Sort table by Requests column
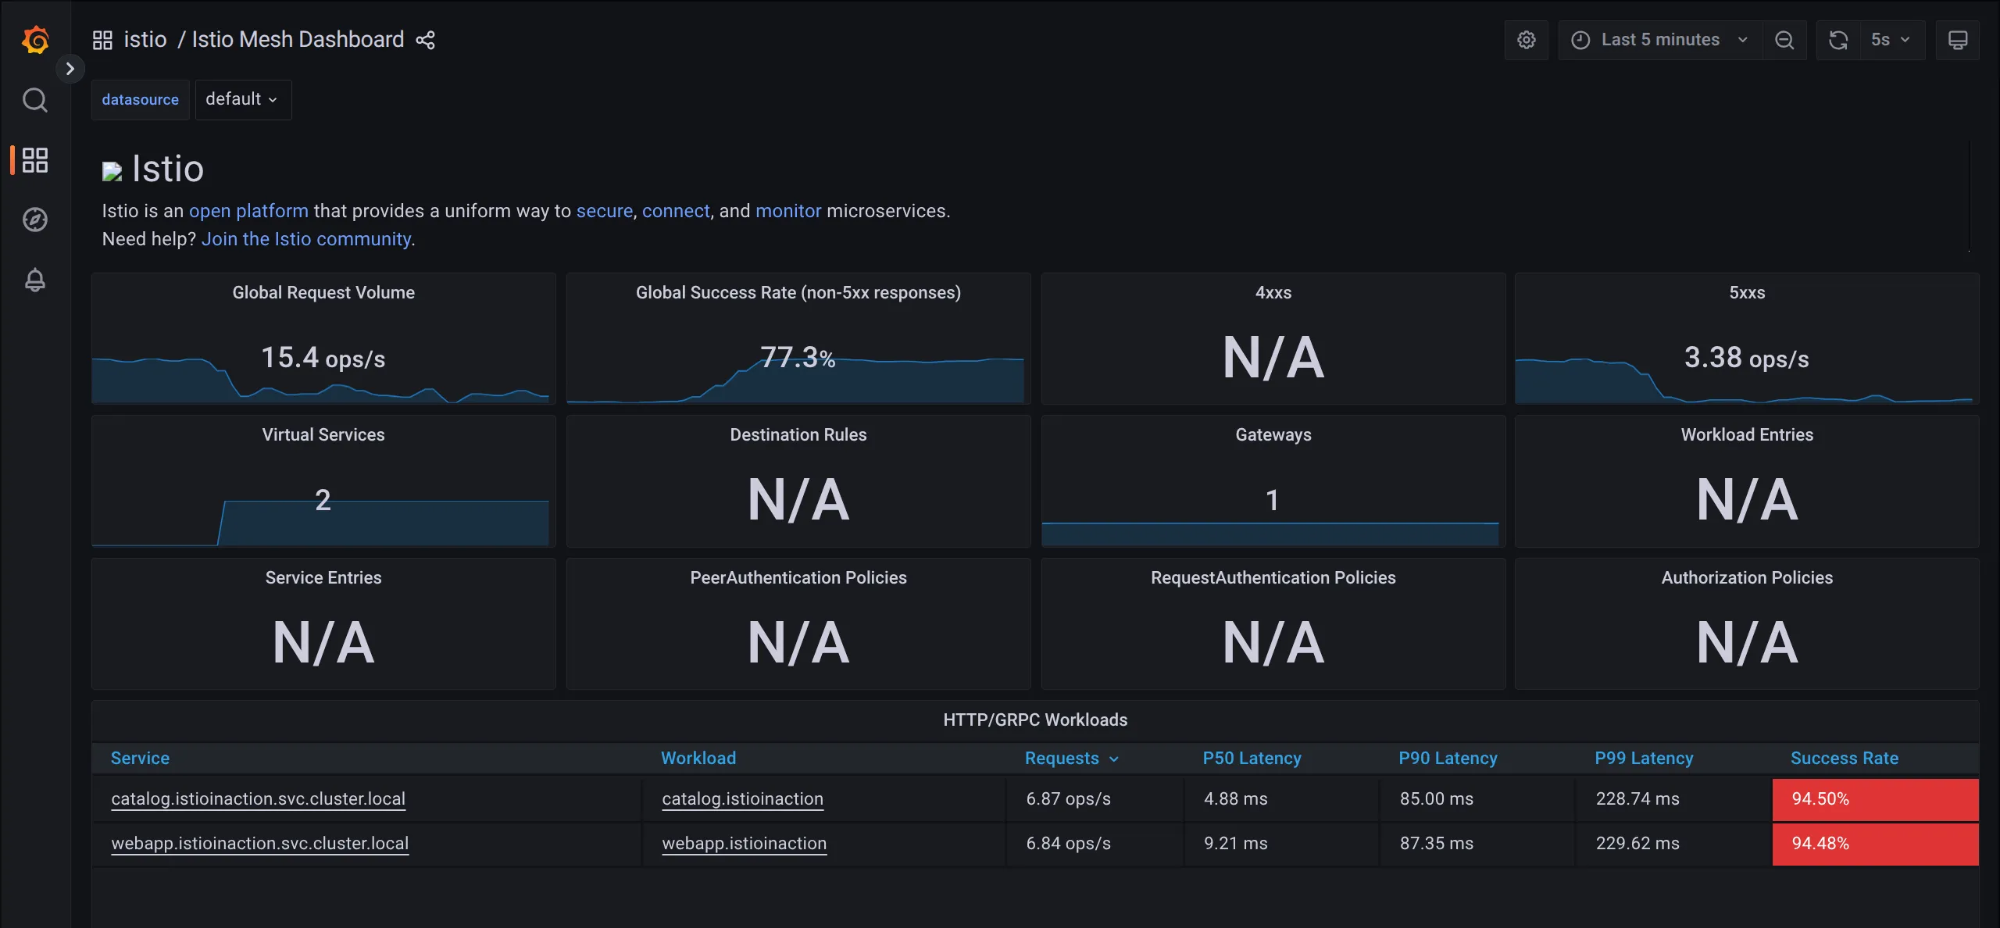Screen dimensions: 2000x928 1061,758
